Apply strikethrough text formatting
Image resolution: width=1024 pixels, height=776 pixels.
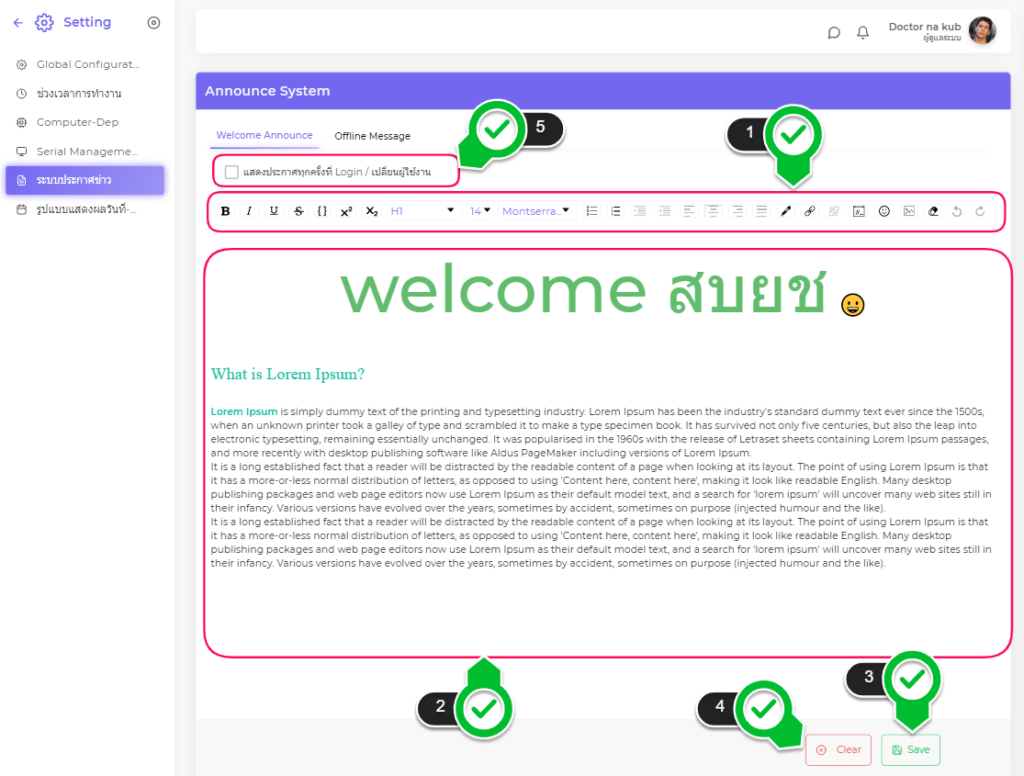click(298, 211)
